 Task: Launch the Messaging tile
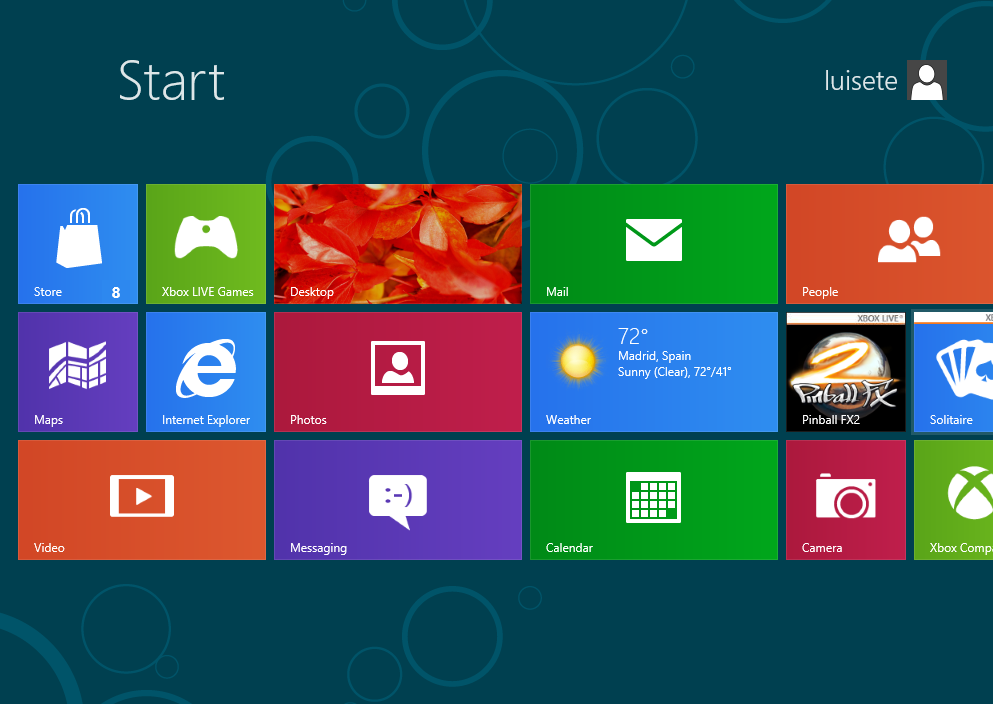click(x=398, y=500)
